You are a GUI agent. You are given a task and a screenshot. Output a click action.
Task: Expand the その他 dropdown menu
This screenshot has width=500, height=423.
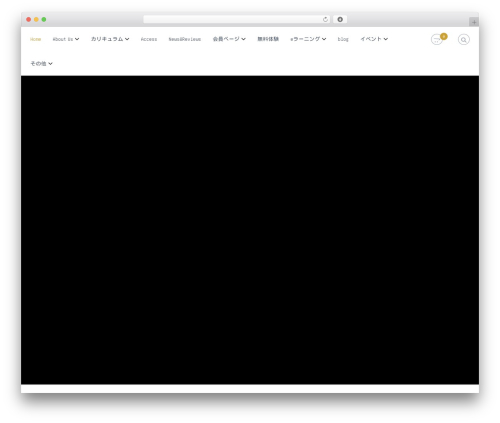(x=41, y=63)
